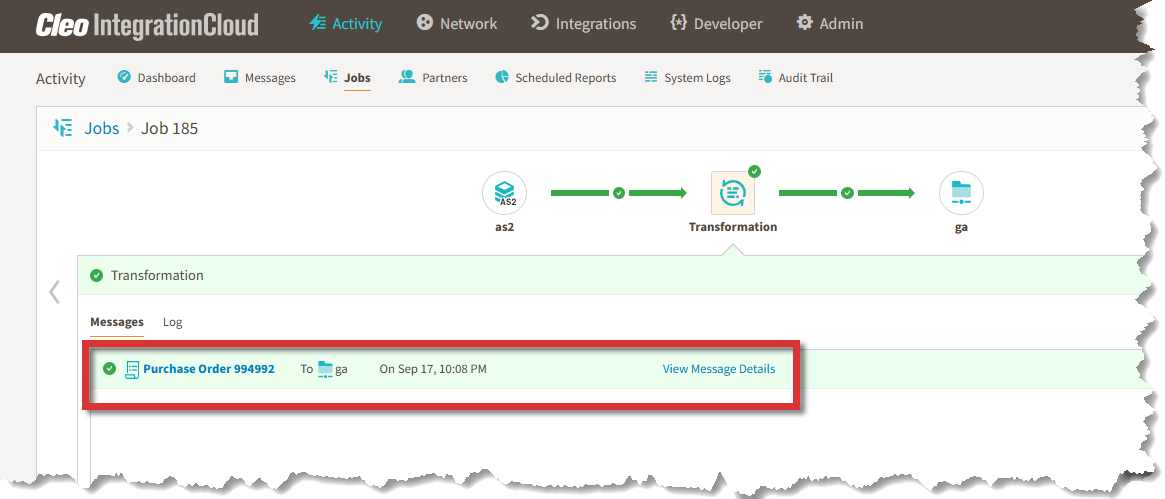This screenshot has width=1165, height=499.
Task: Click the Jobs tab icon
Action: coord(331,76)
